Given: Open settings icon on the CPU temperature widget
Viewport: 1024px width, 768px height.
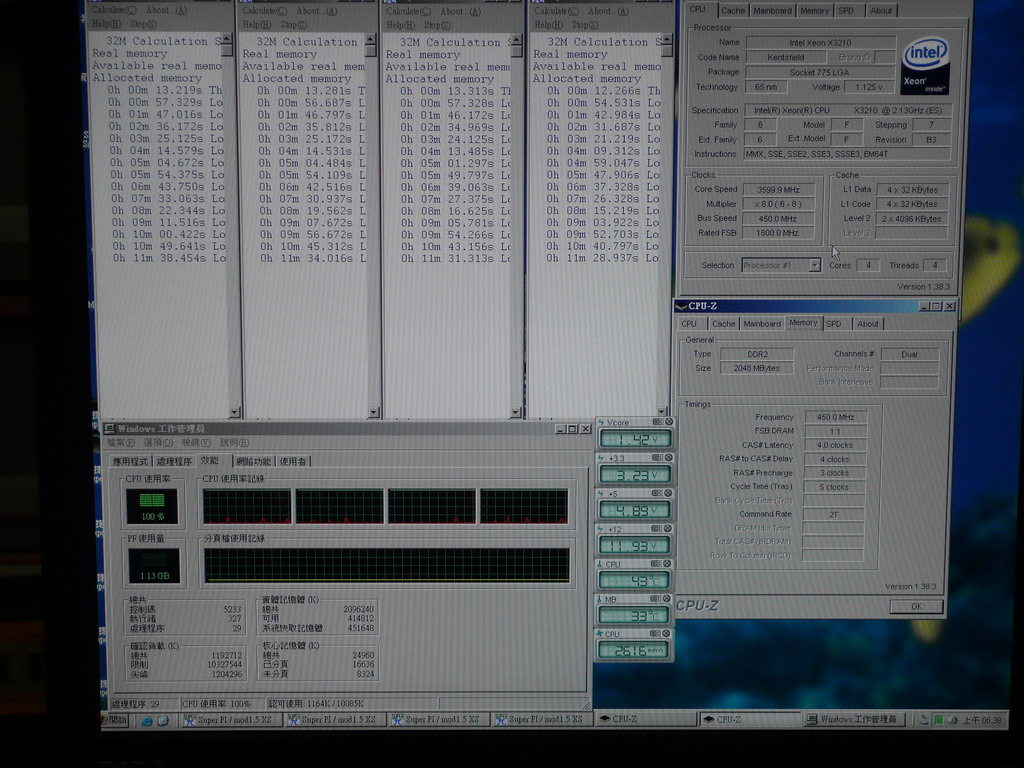Looking at the screenshot, I should pyautogui.click(x=656, y=564).
